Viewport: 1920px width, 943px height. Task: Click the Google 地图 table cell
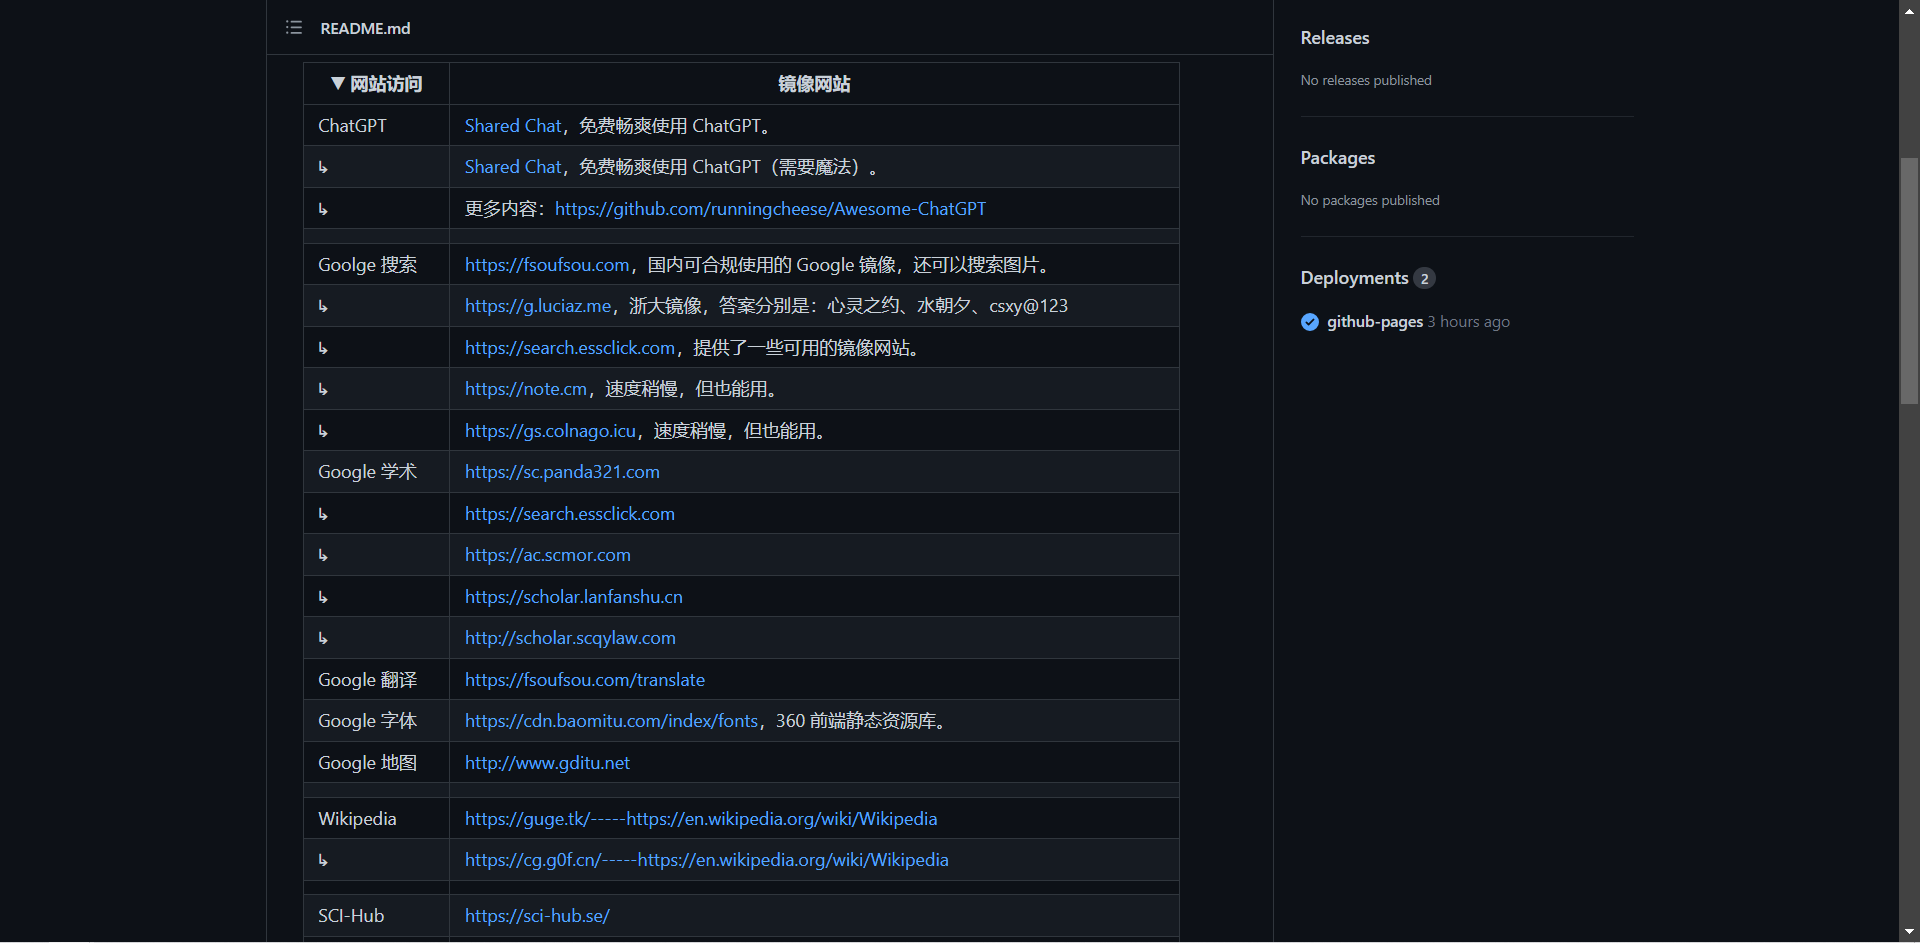click(x=376, y=763)
